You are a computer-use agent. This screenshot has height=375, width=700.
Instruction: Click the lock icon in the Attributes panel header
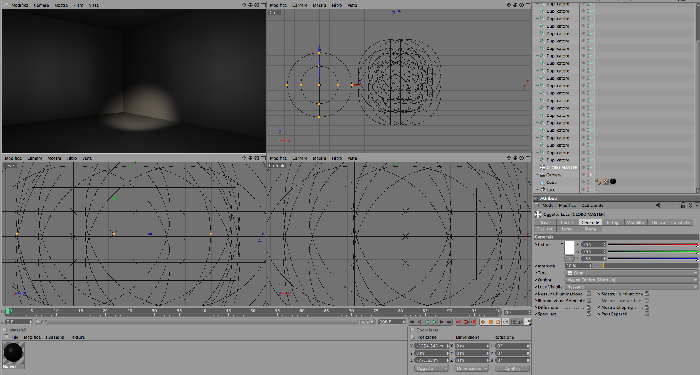[x=683, y=205]
